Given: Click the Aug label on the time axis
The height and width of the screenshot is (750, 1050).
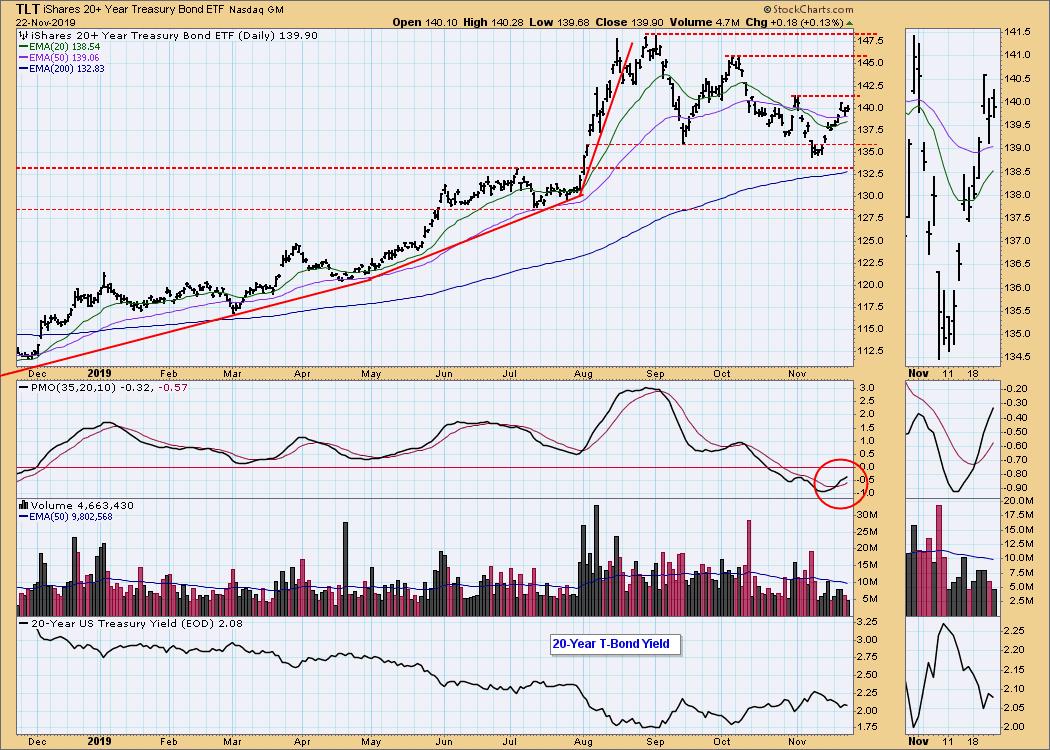Looking at the screenshot, I should click(583, 373).
